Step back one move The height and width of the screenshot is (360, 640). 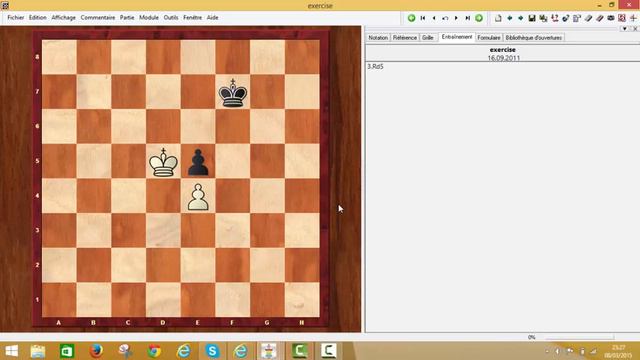click(x=434, y=18)
